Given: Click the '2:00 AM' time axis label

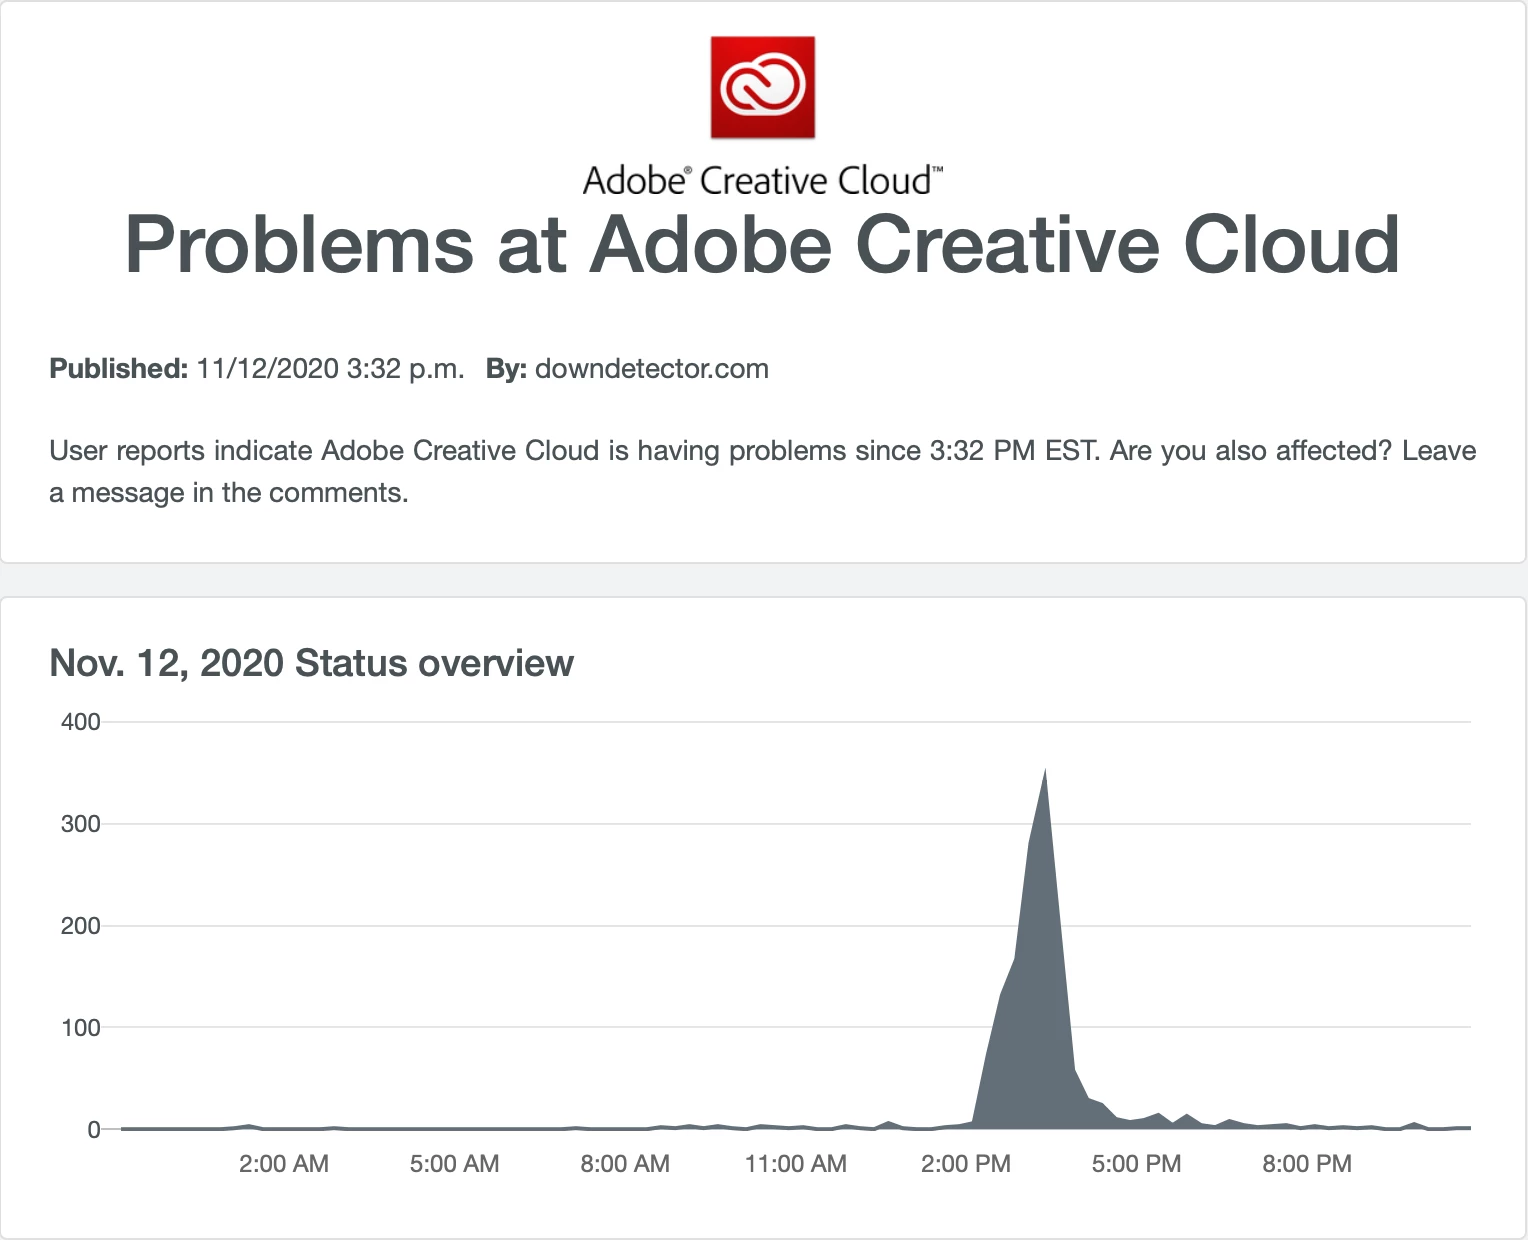Looking at the screenshot, I should click(x=284, y=1164).
